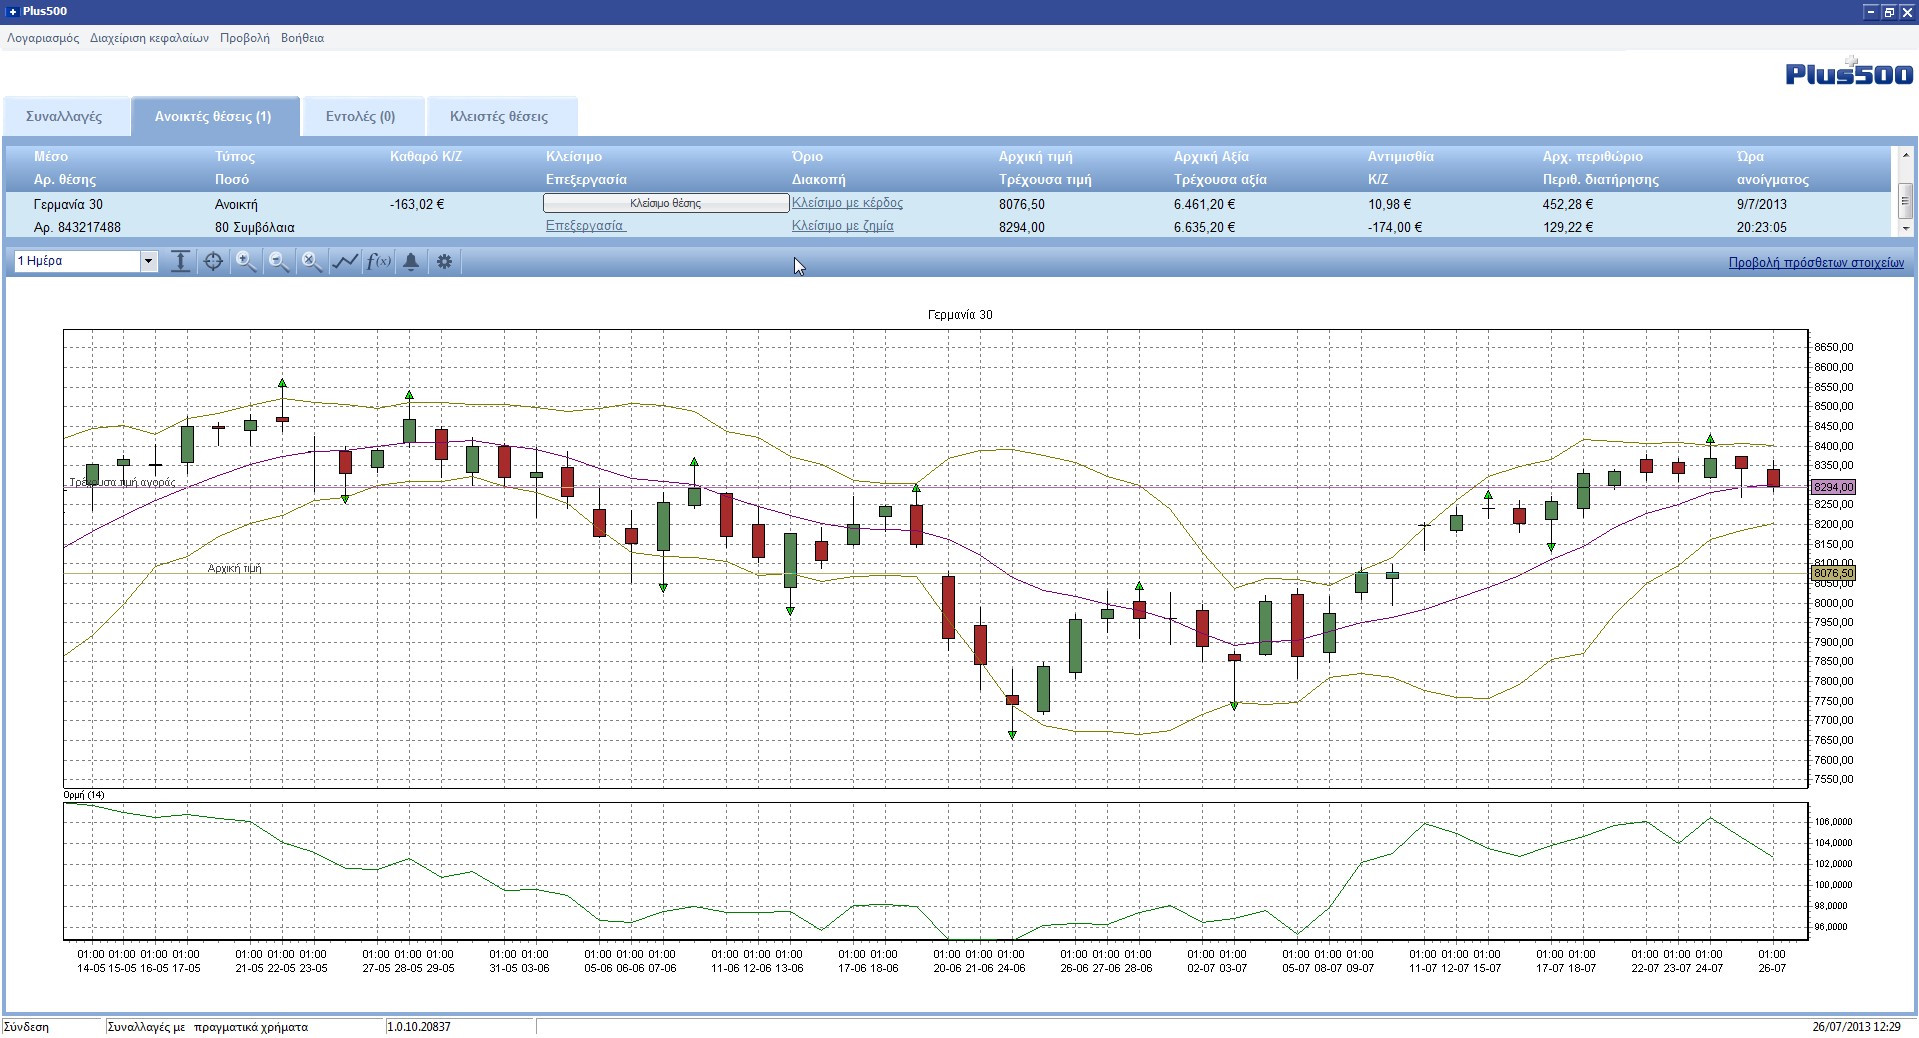Image resolution: width=1919 pixels, height=1038 pixels.
Task: Set a price alert with bell icon
Action: pyautogui.click(x=411, y=262)
